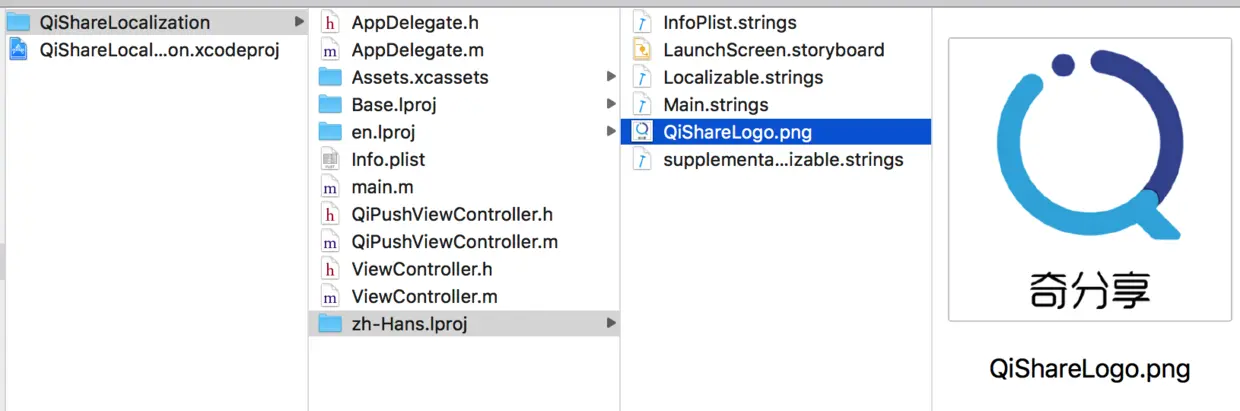This screenshot has width=1240, height=411.
Task: Click the main.m source file icon
Action: tap(330, 187)
